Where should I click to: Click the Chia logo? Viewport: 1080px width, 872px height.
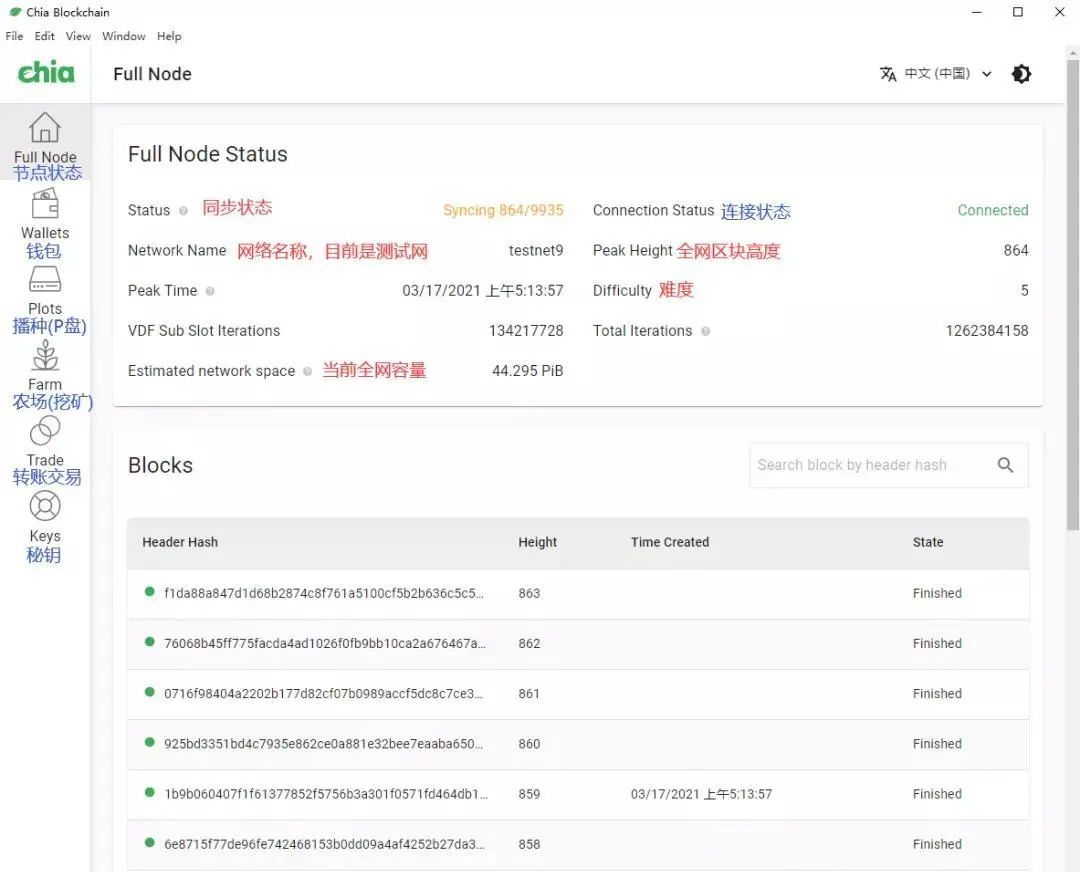coord(45,72)
